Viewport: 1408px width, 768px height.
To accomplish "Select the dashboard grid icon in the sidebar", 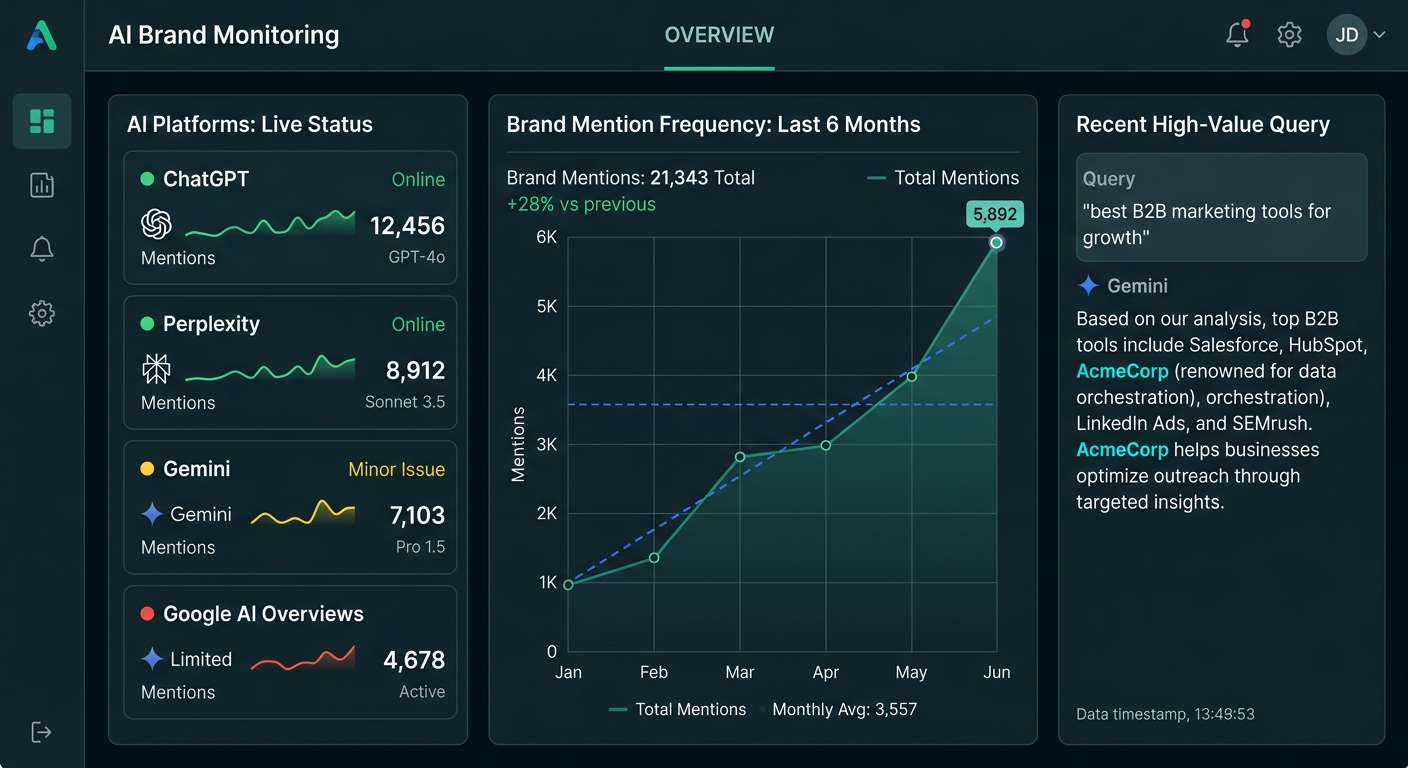I will click(x=41, y=120).
